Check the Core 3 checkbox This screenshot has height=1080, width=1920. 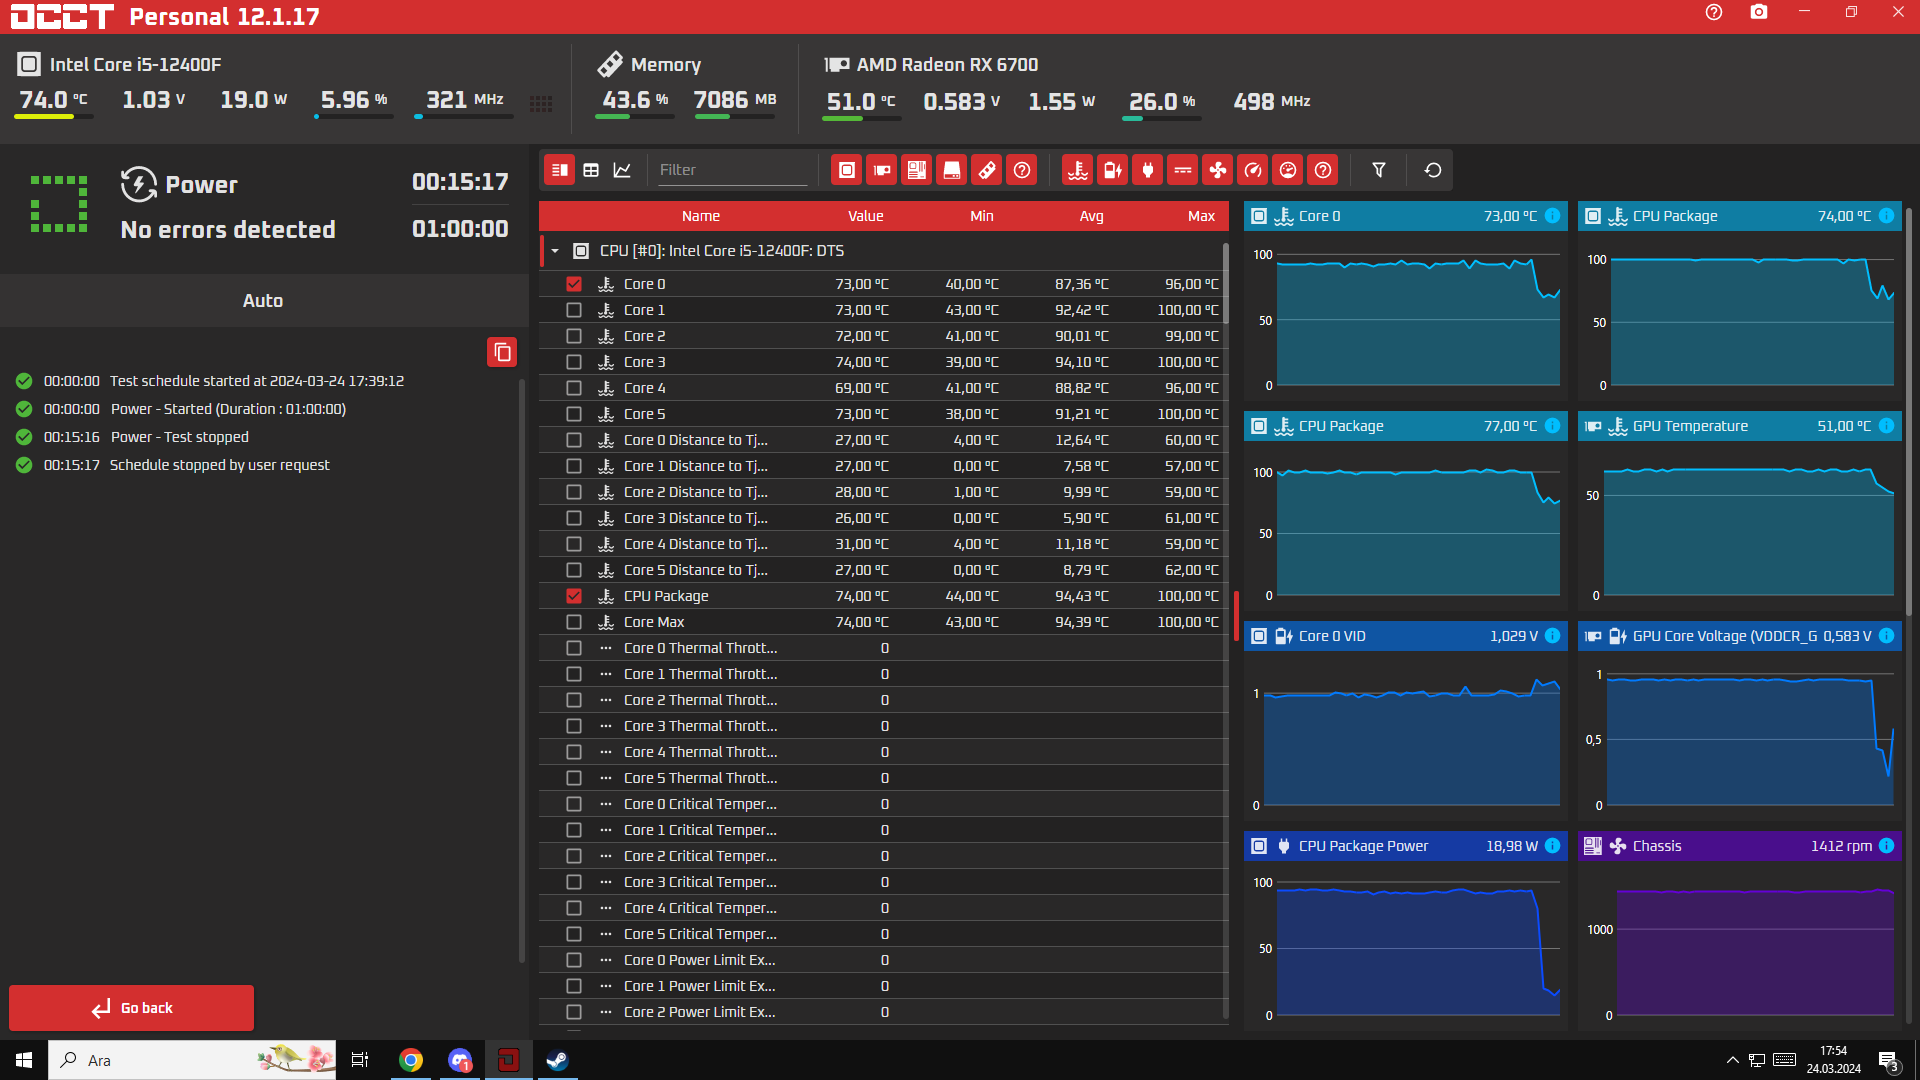click(x=574, y=362)
